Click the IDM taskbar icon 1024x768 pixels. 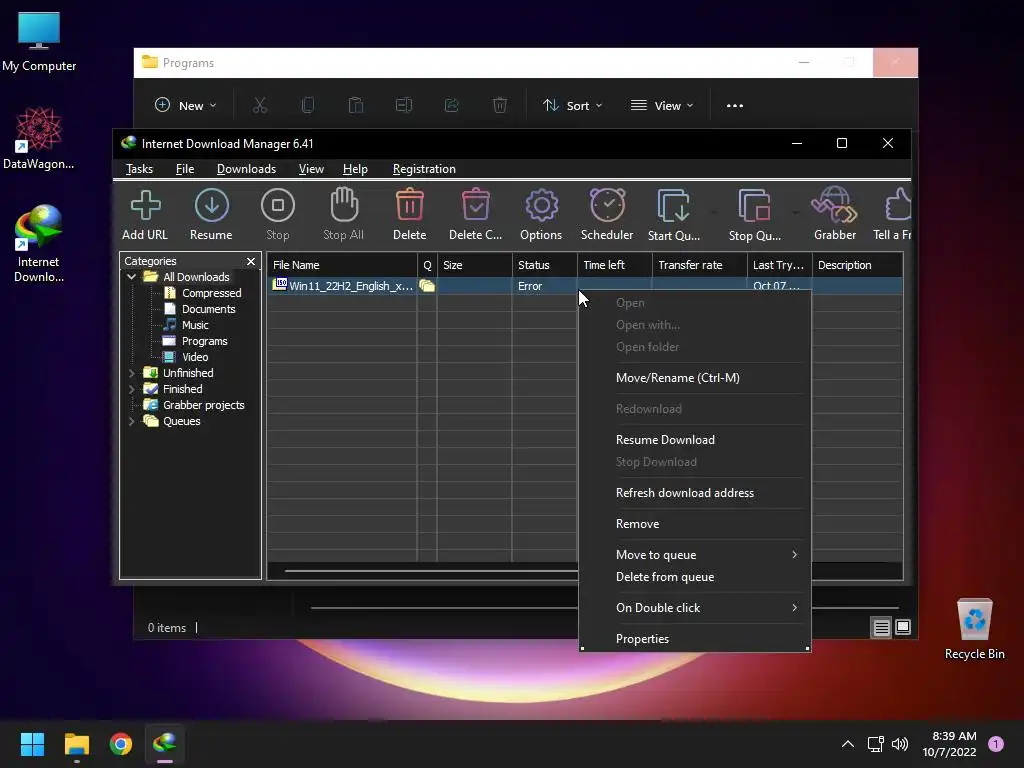tap(165, 744)
